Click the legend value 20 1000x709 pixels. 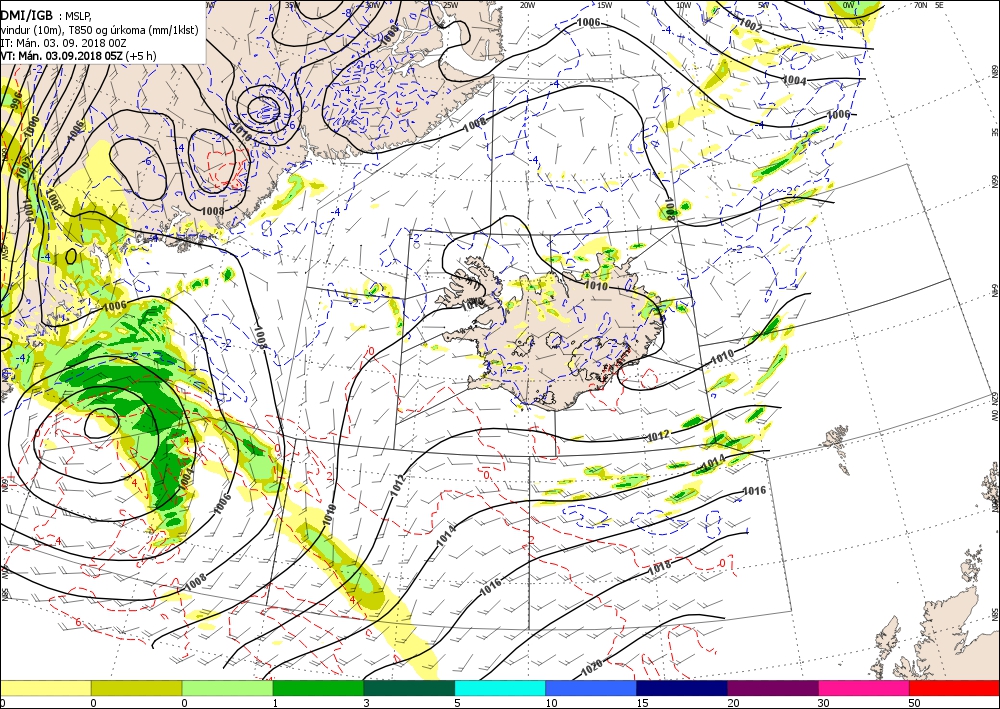pyautogui.click(x=733, y=703)
